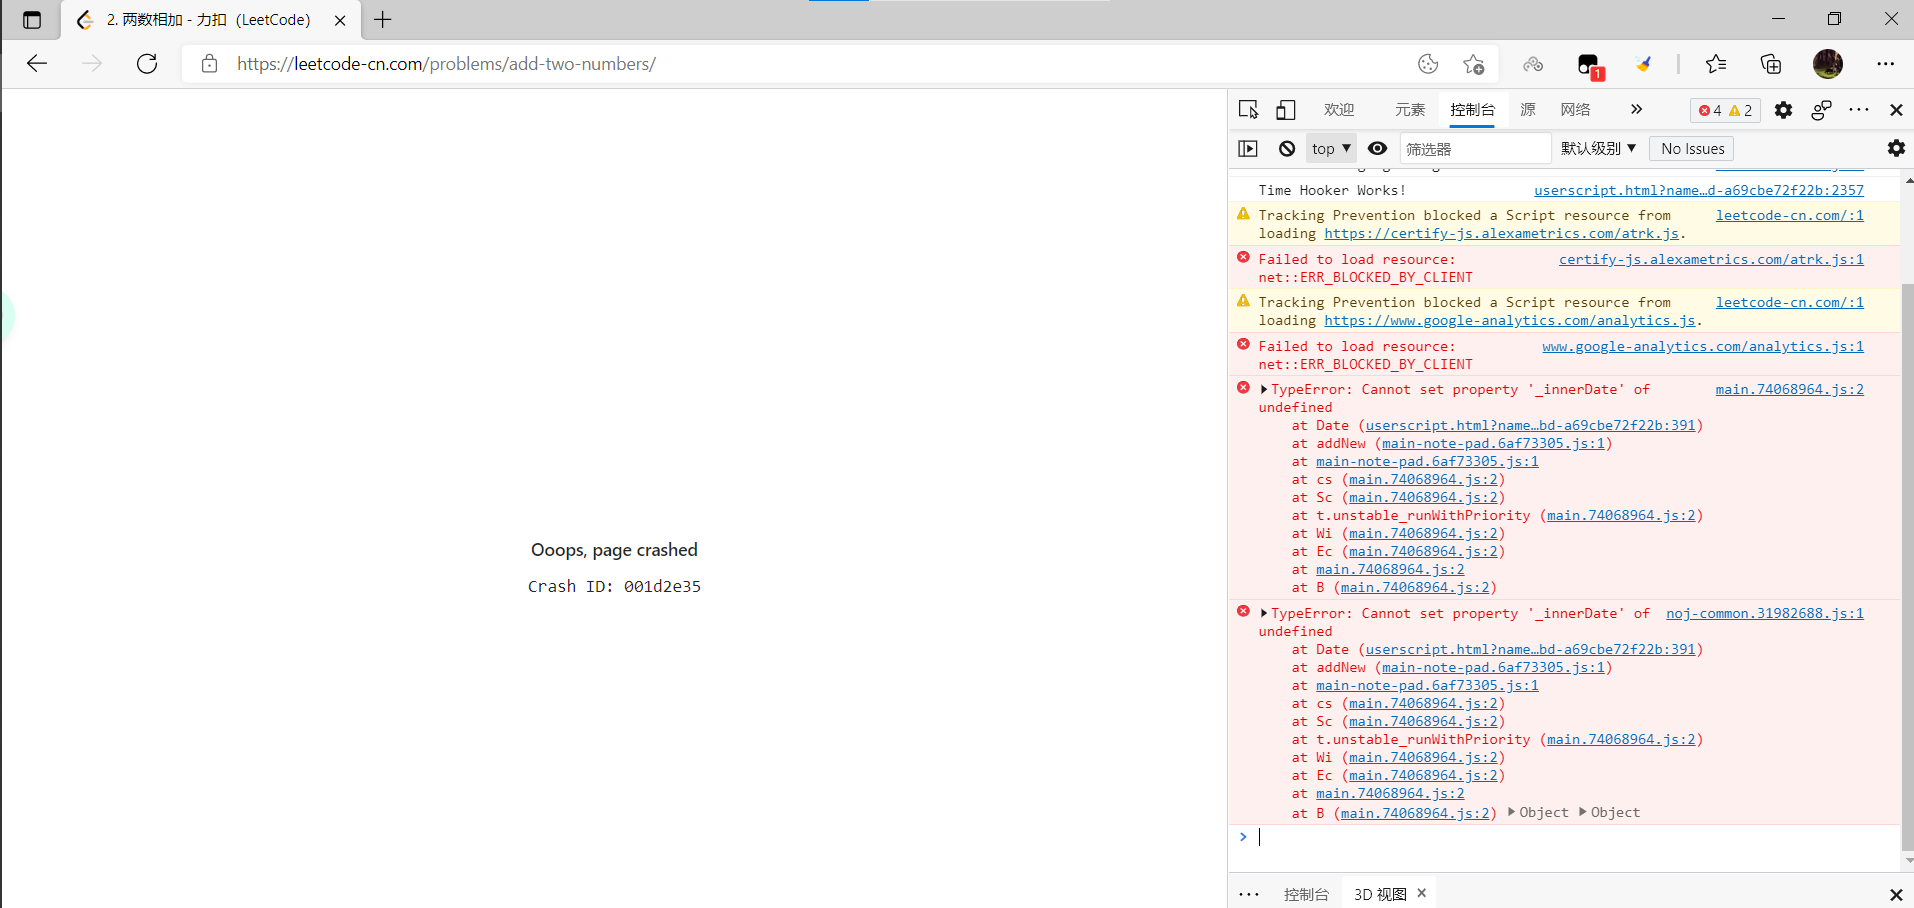This screenshot has height=908, width=1914.
Task: Click the inspect element picker icon
Action: tap(1248, 110)
